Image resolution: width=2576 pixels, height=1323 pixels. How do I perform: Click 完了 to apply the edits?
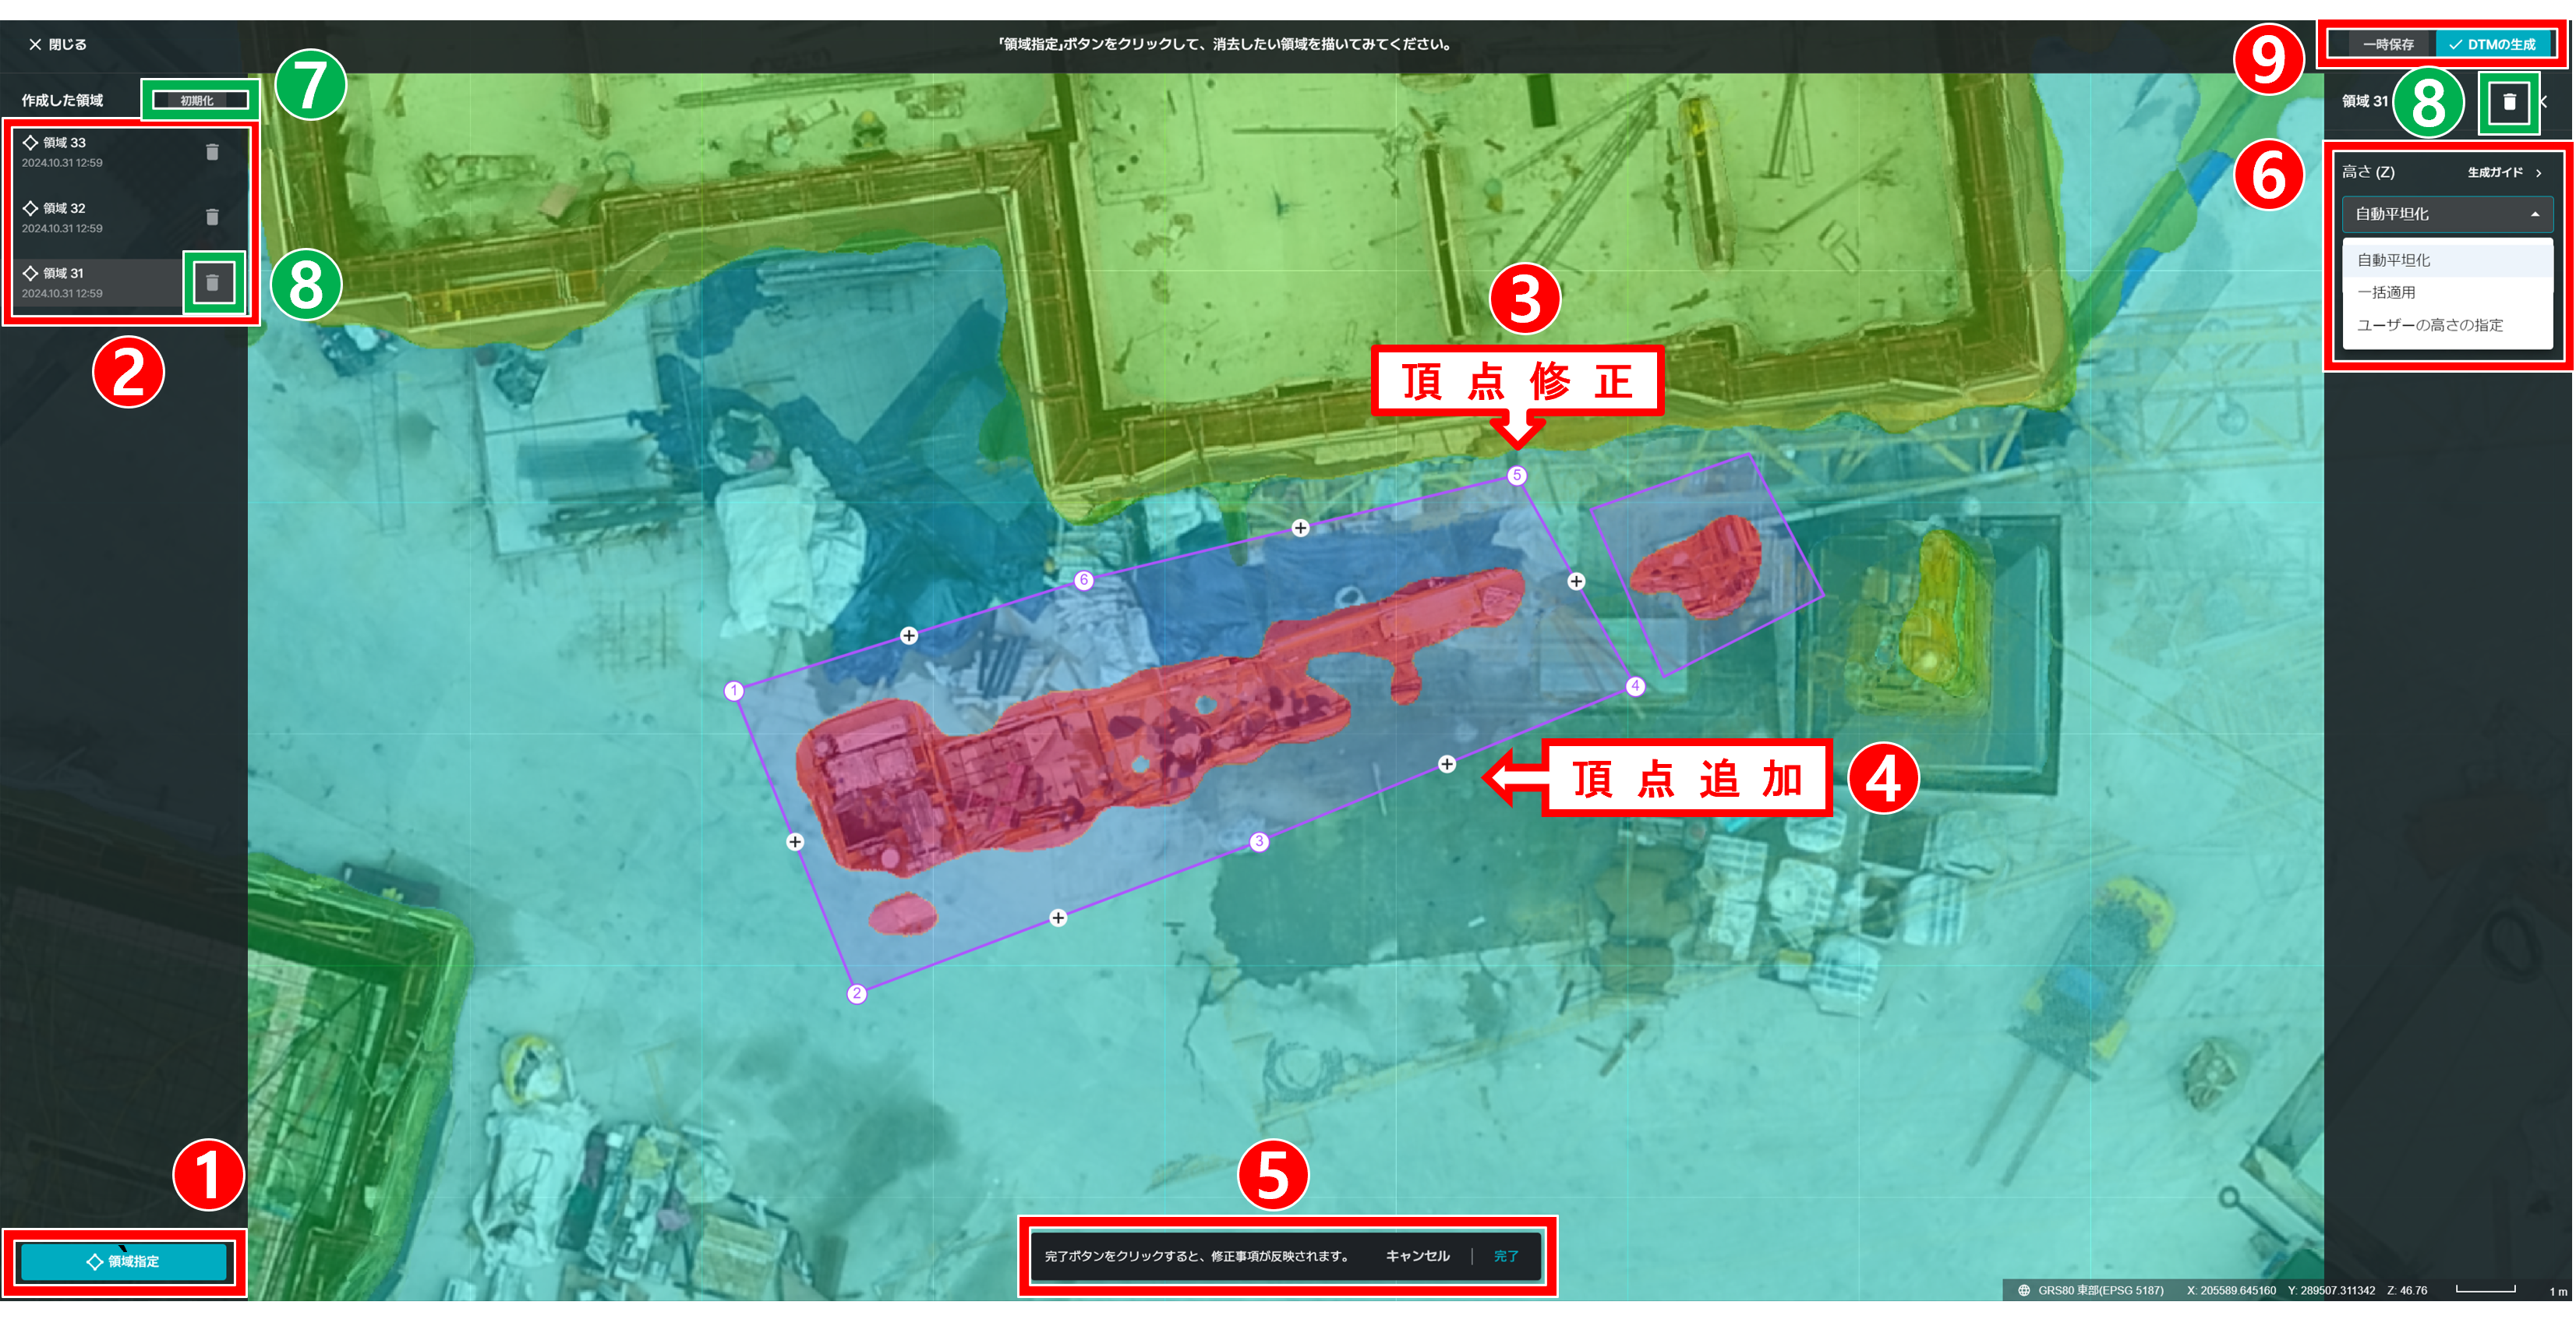click(x=1505, y=1256)
